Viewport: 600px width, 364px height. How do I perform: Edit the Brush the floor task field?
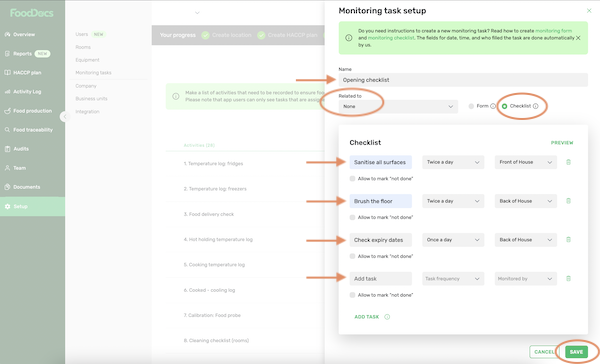380,201
